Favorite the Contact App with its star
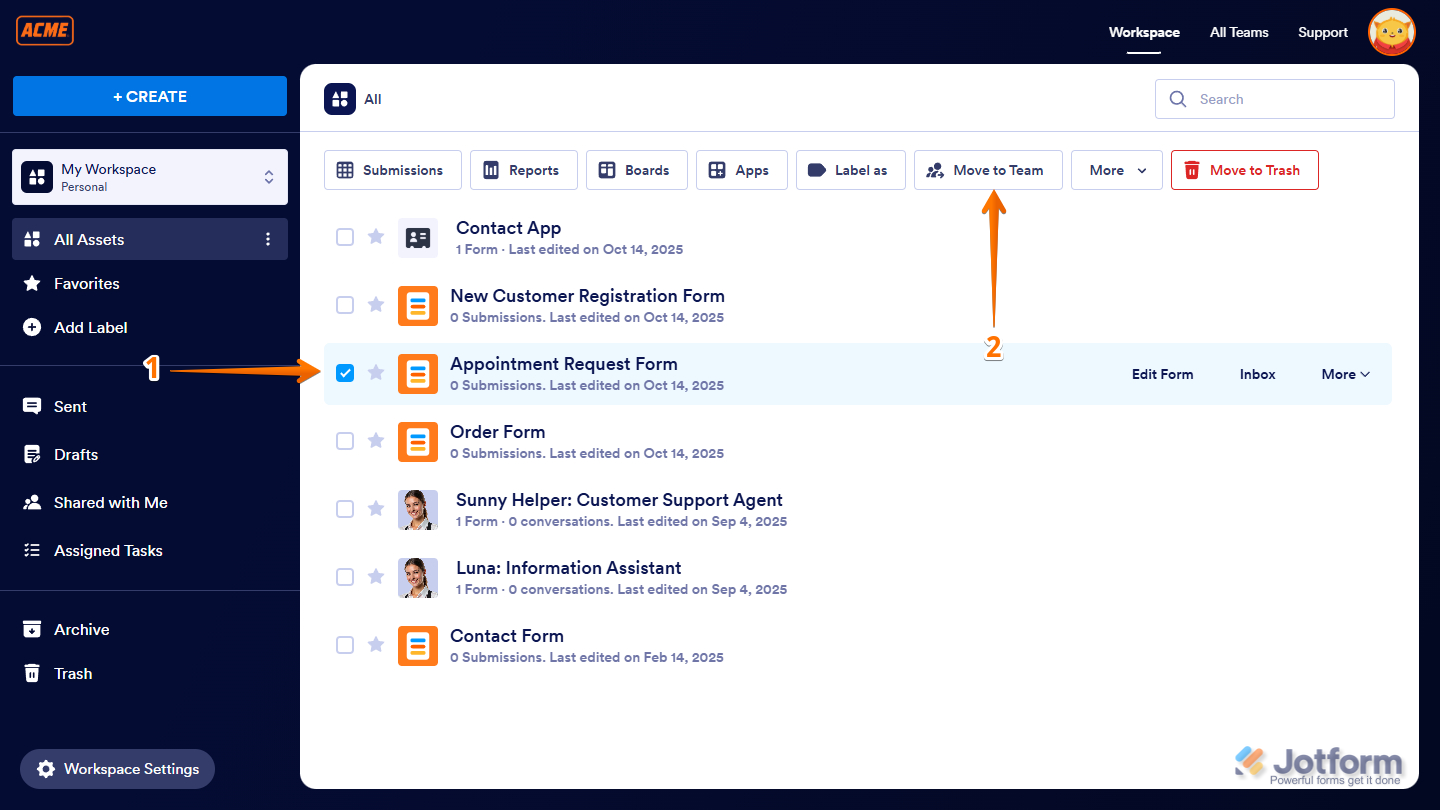This screenshot has height=810, width=1440. pos(376,236)
